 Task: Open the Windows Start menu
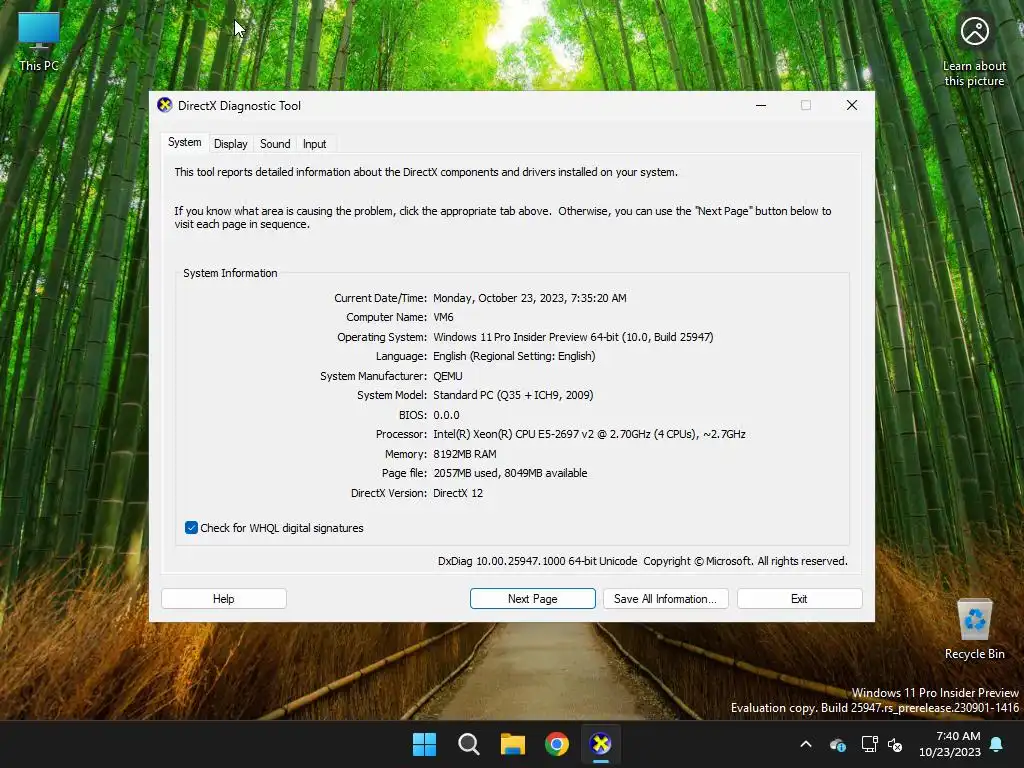point(424,744)
